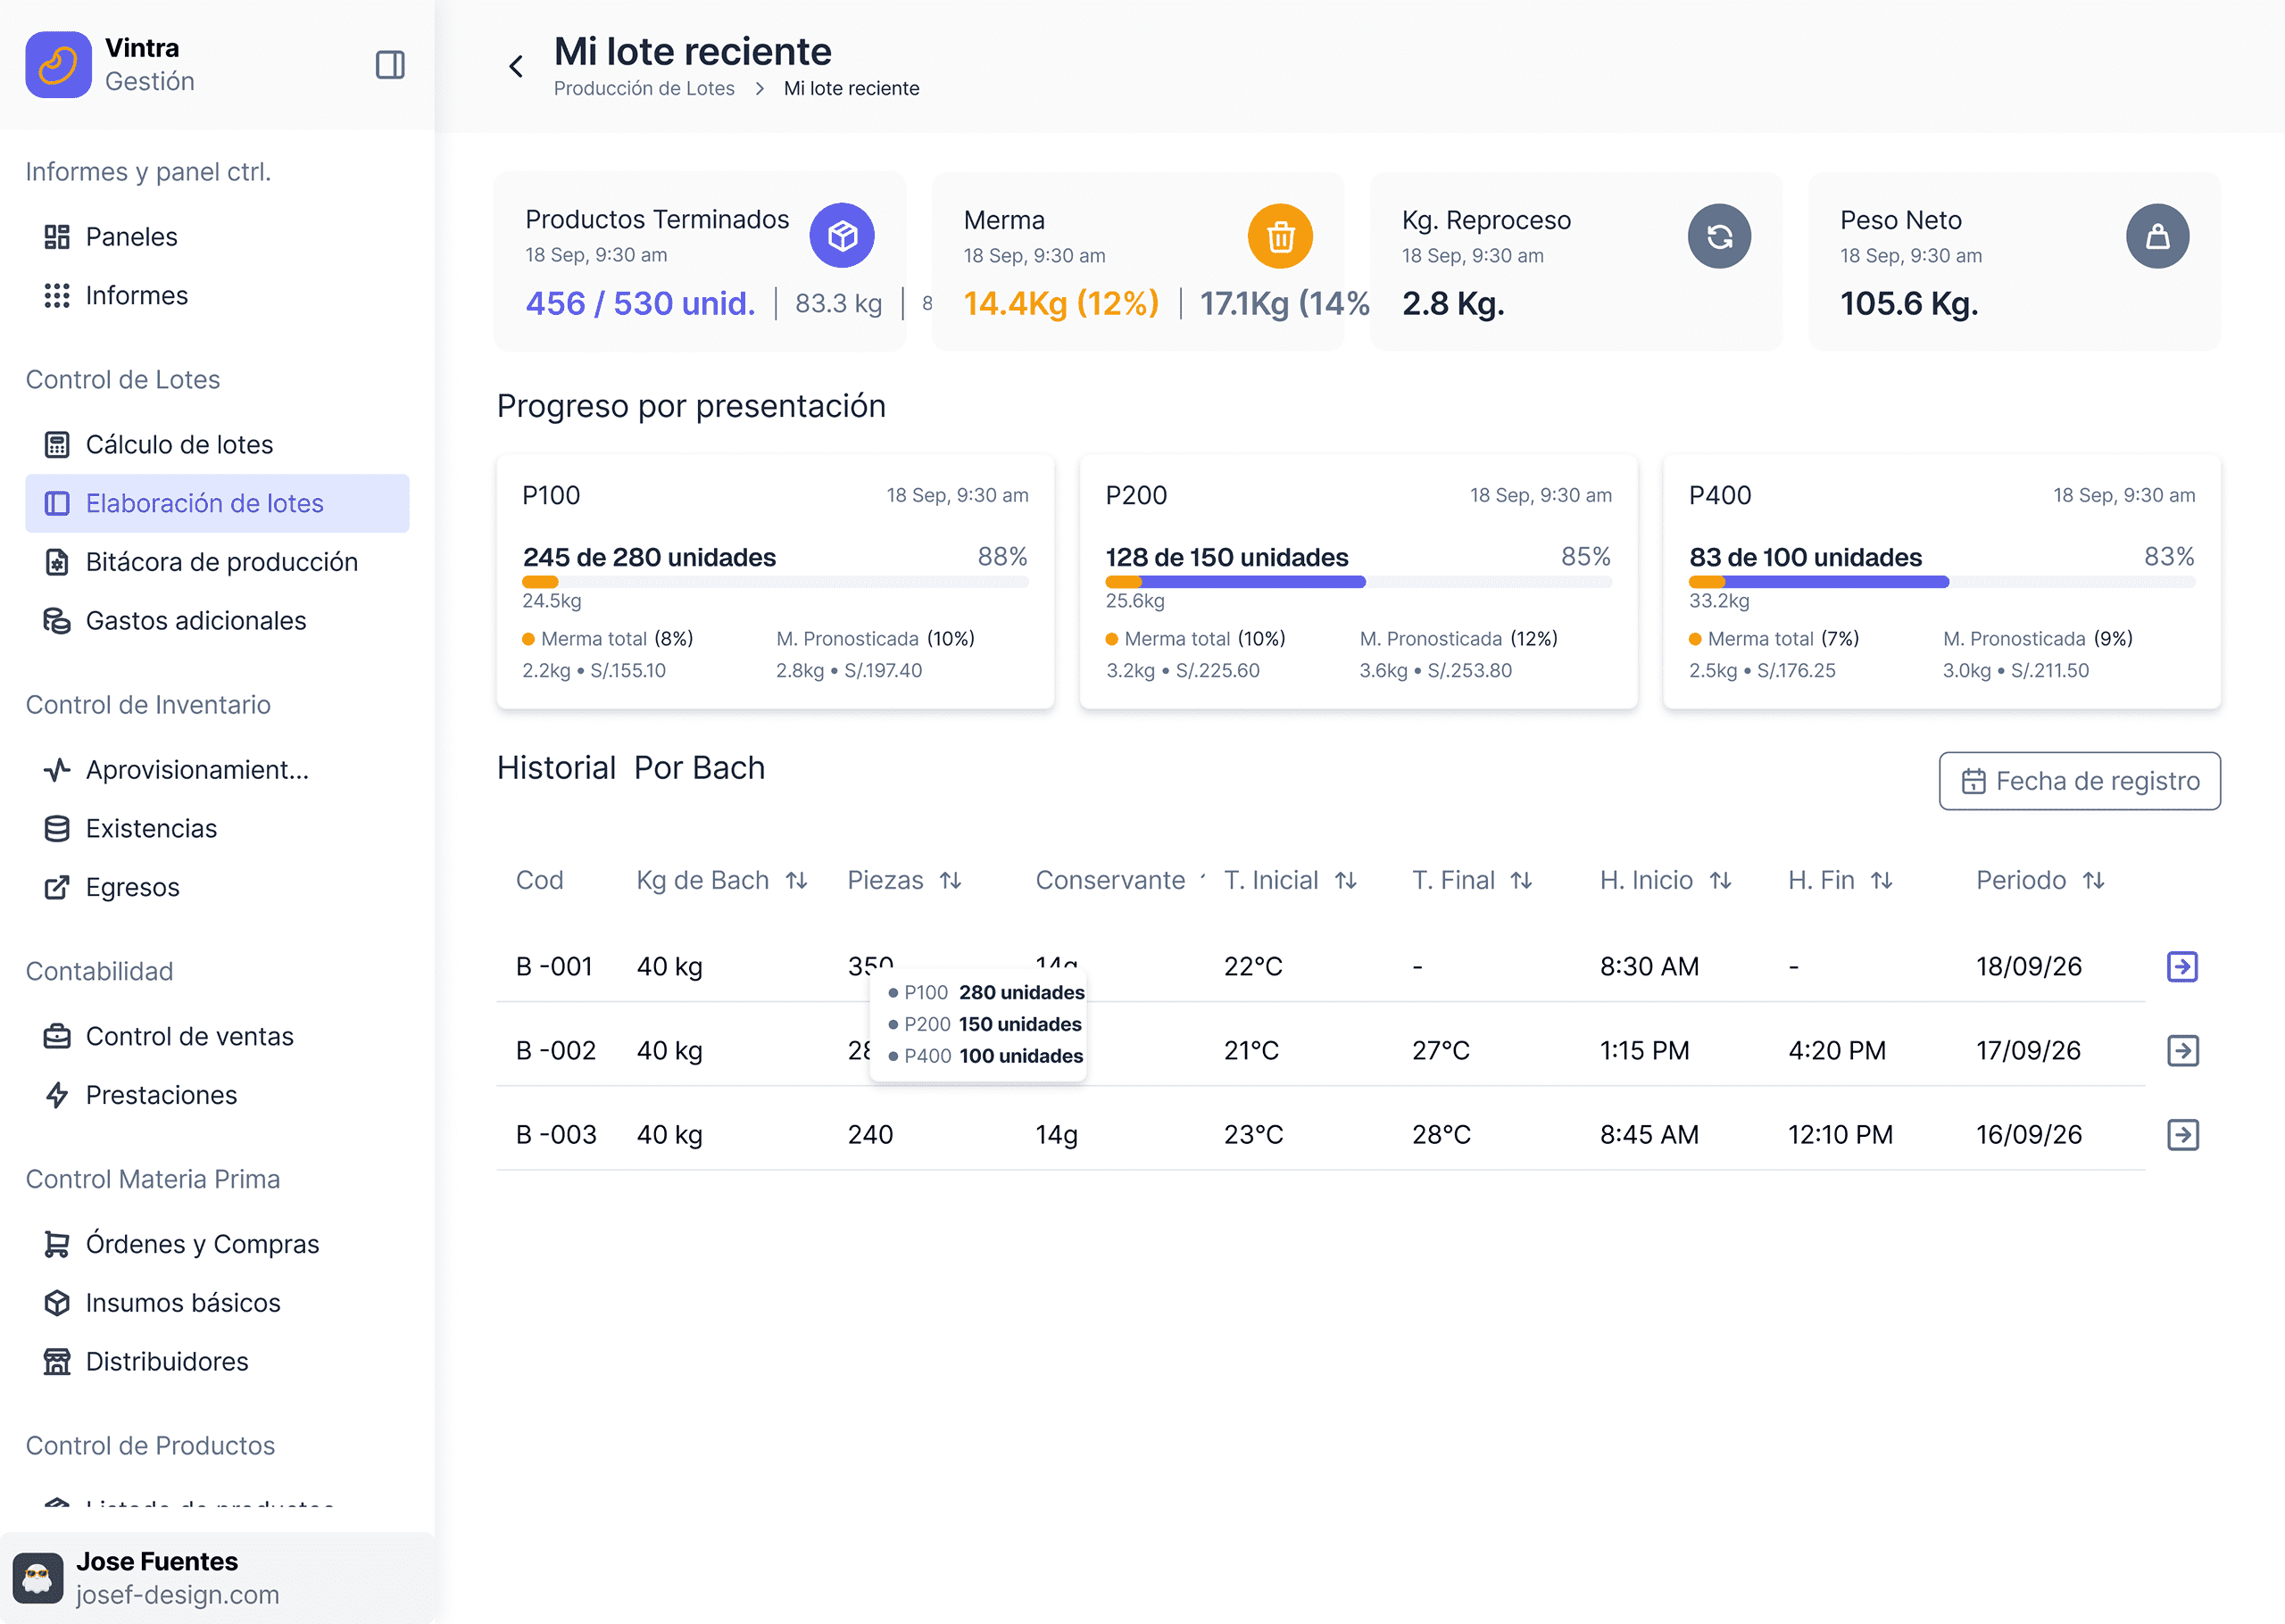Viewport: 2285px width, 1624px height.
Task: Open Órdenes y Compras
Action: (217, 1244)
